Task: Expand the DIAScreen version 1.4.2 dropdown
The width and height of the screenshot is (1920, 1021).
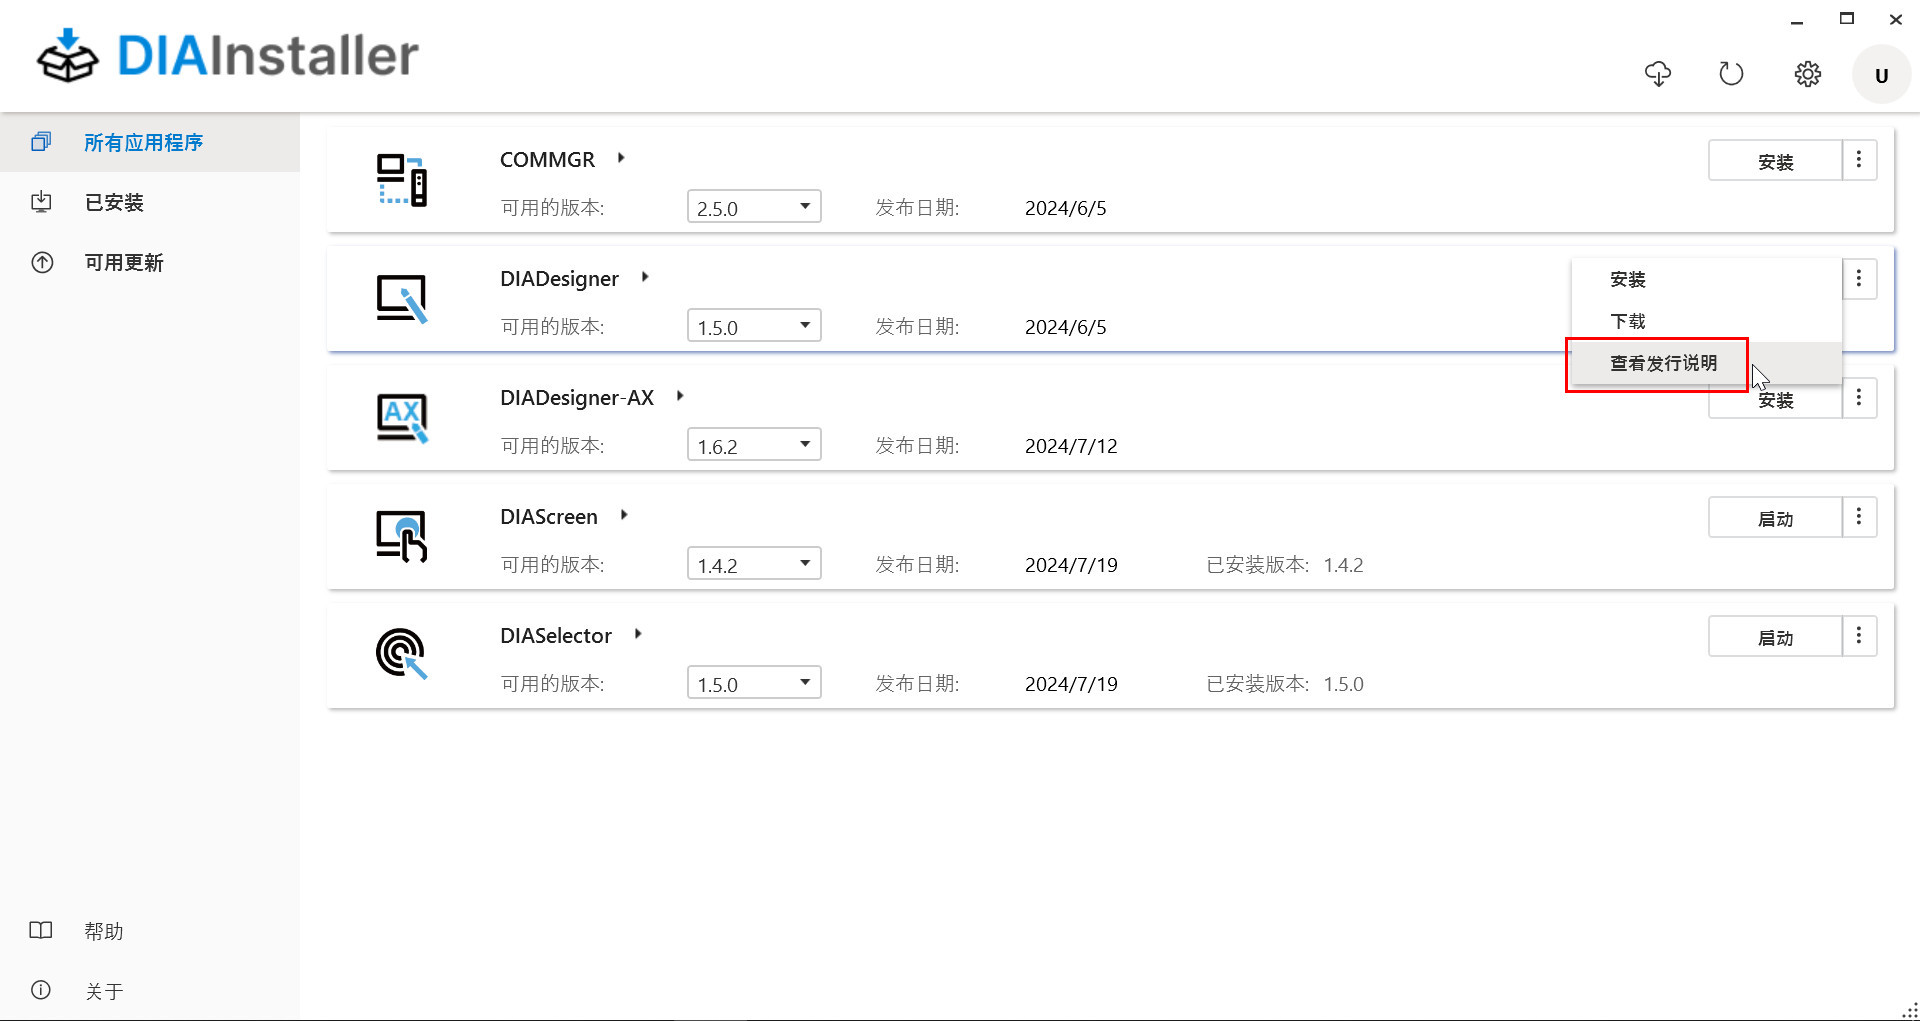Action: click(754, 564)
